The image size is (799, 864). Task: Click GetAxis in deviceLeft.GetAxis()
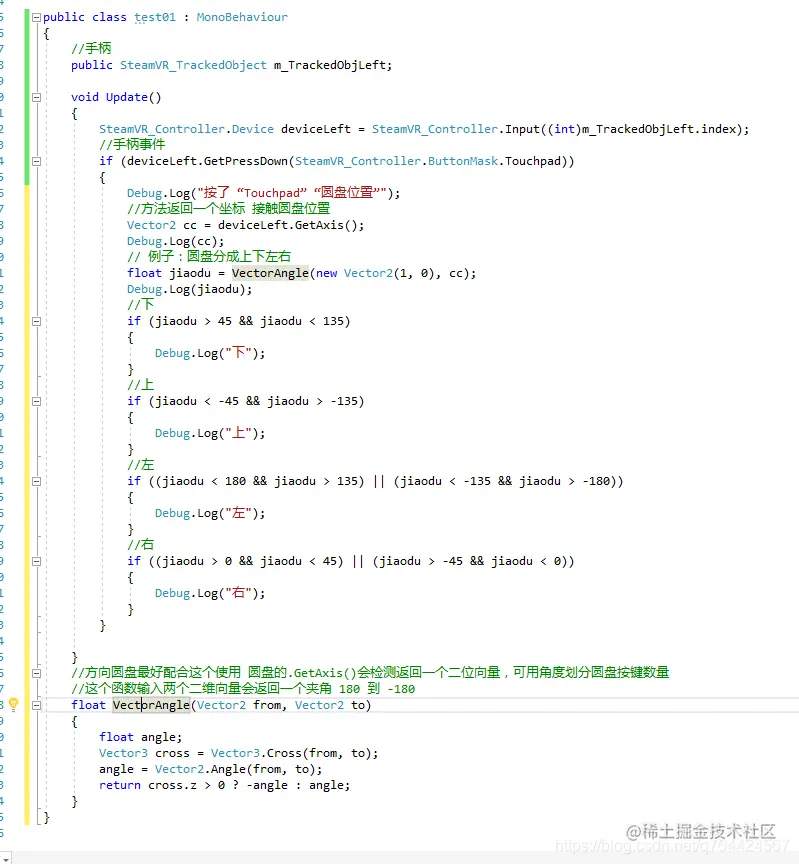(319, 225)
